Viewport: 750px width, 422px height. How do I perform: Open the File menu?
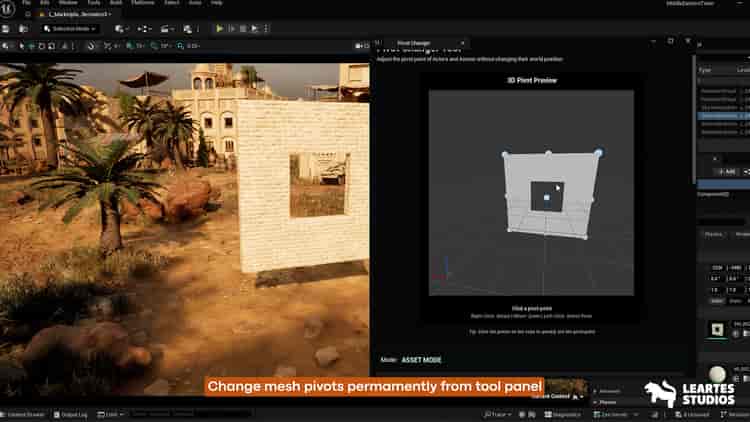(x=26, y=2)
